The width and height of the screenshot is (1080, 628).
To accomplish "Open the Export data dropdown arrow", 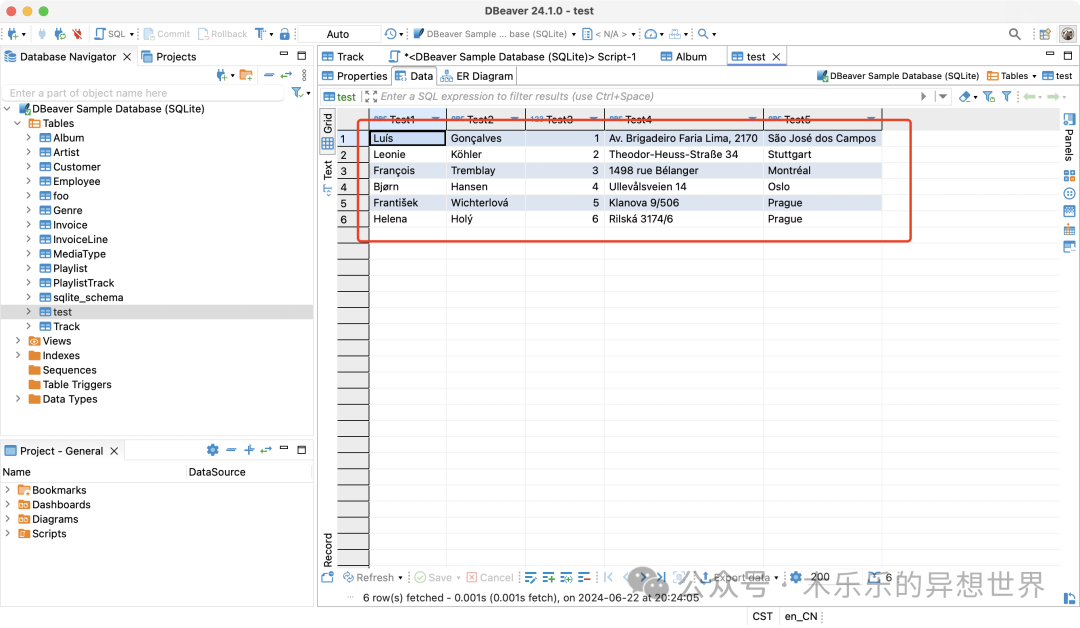I will (776, 578).
